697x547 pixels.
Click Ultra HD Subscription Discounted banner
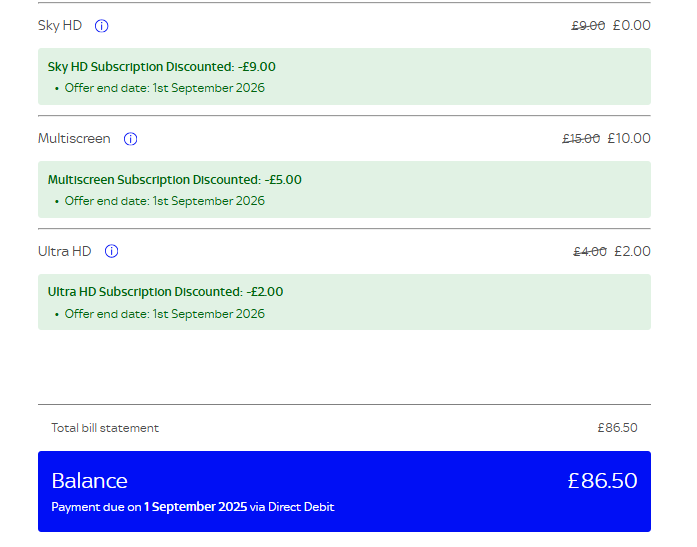[344, 302]
